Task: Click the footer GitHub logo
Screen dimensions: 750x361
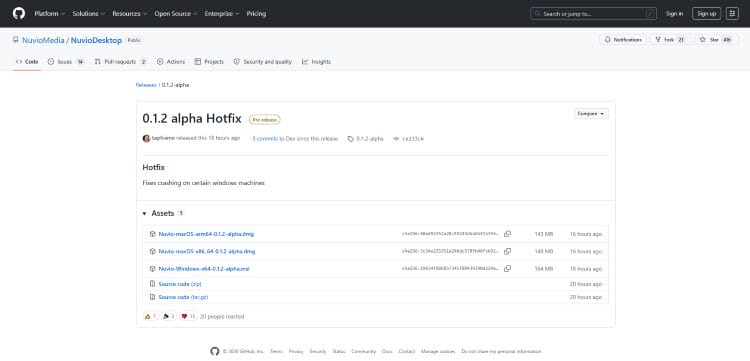Action: (x=215, y=351)
